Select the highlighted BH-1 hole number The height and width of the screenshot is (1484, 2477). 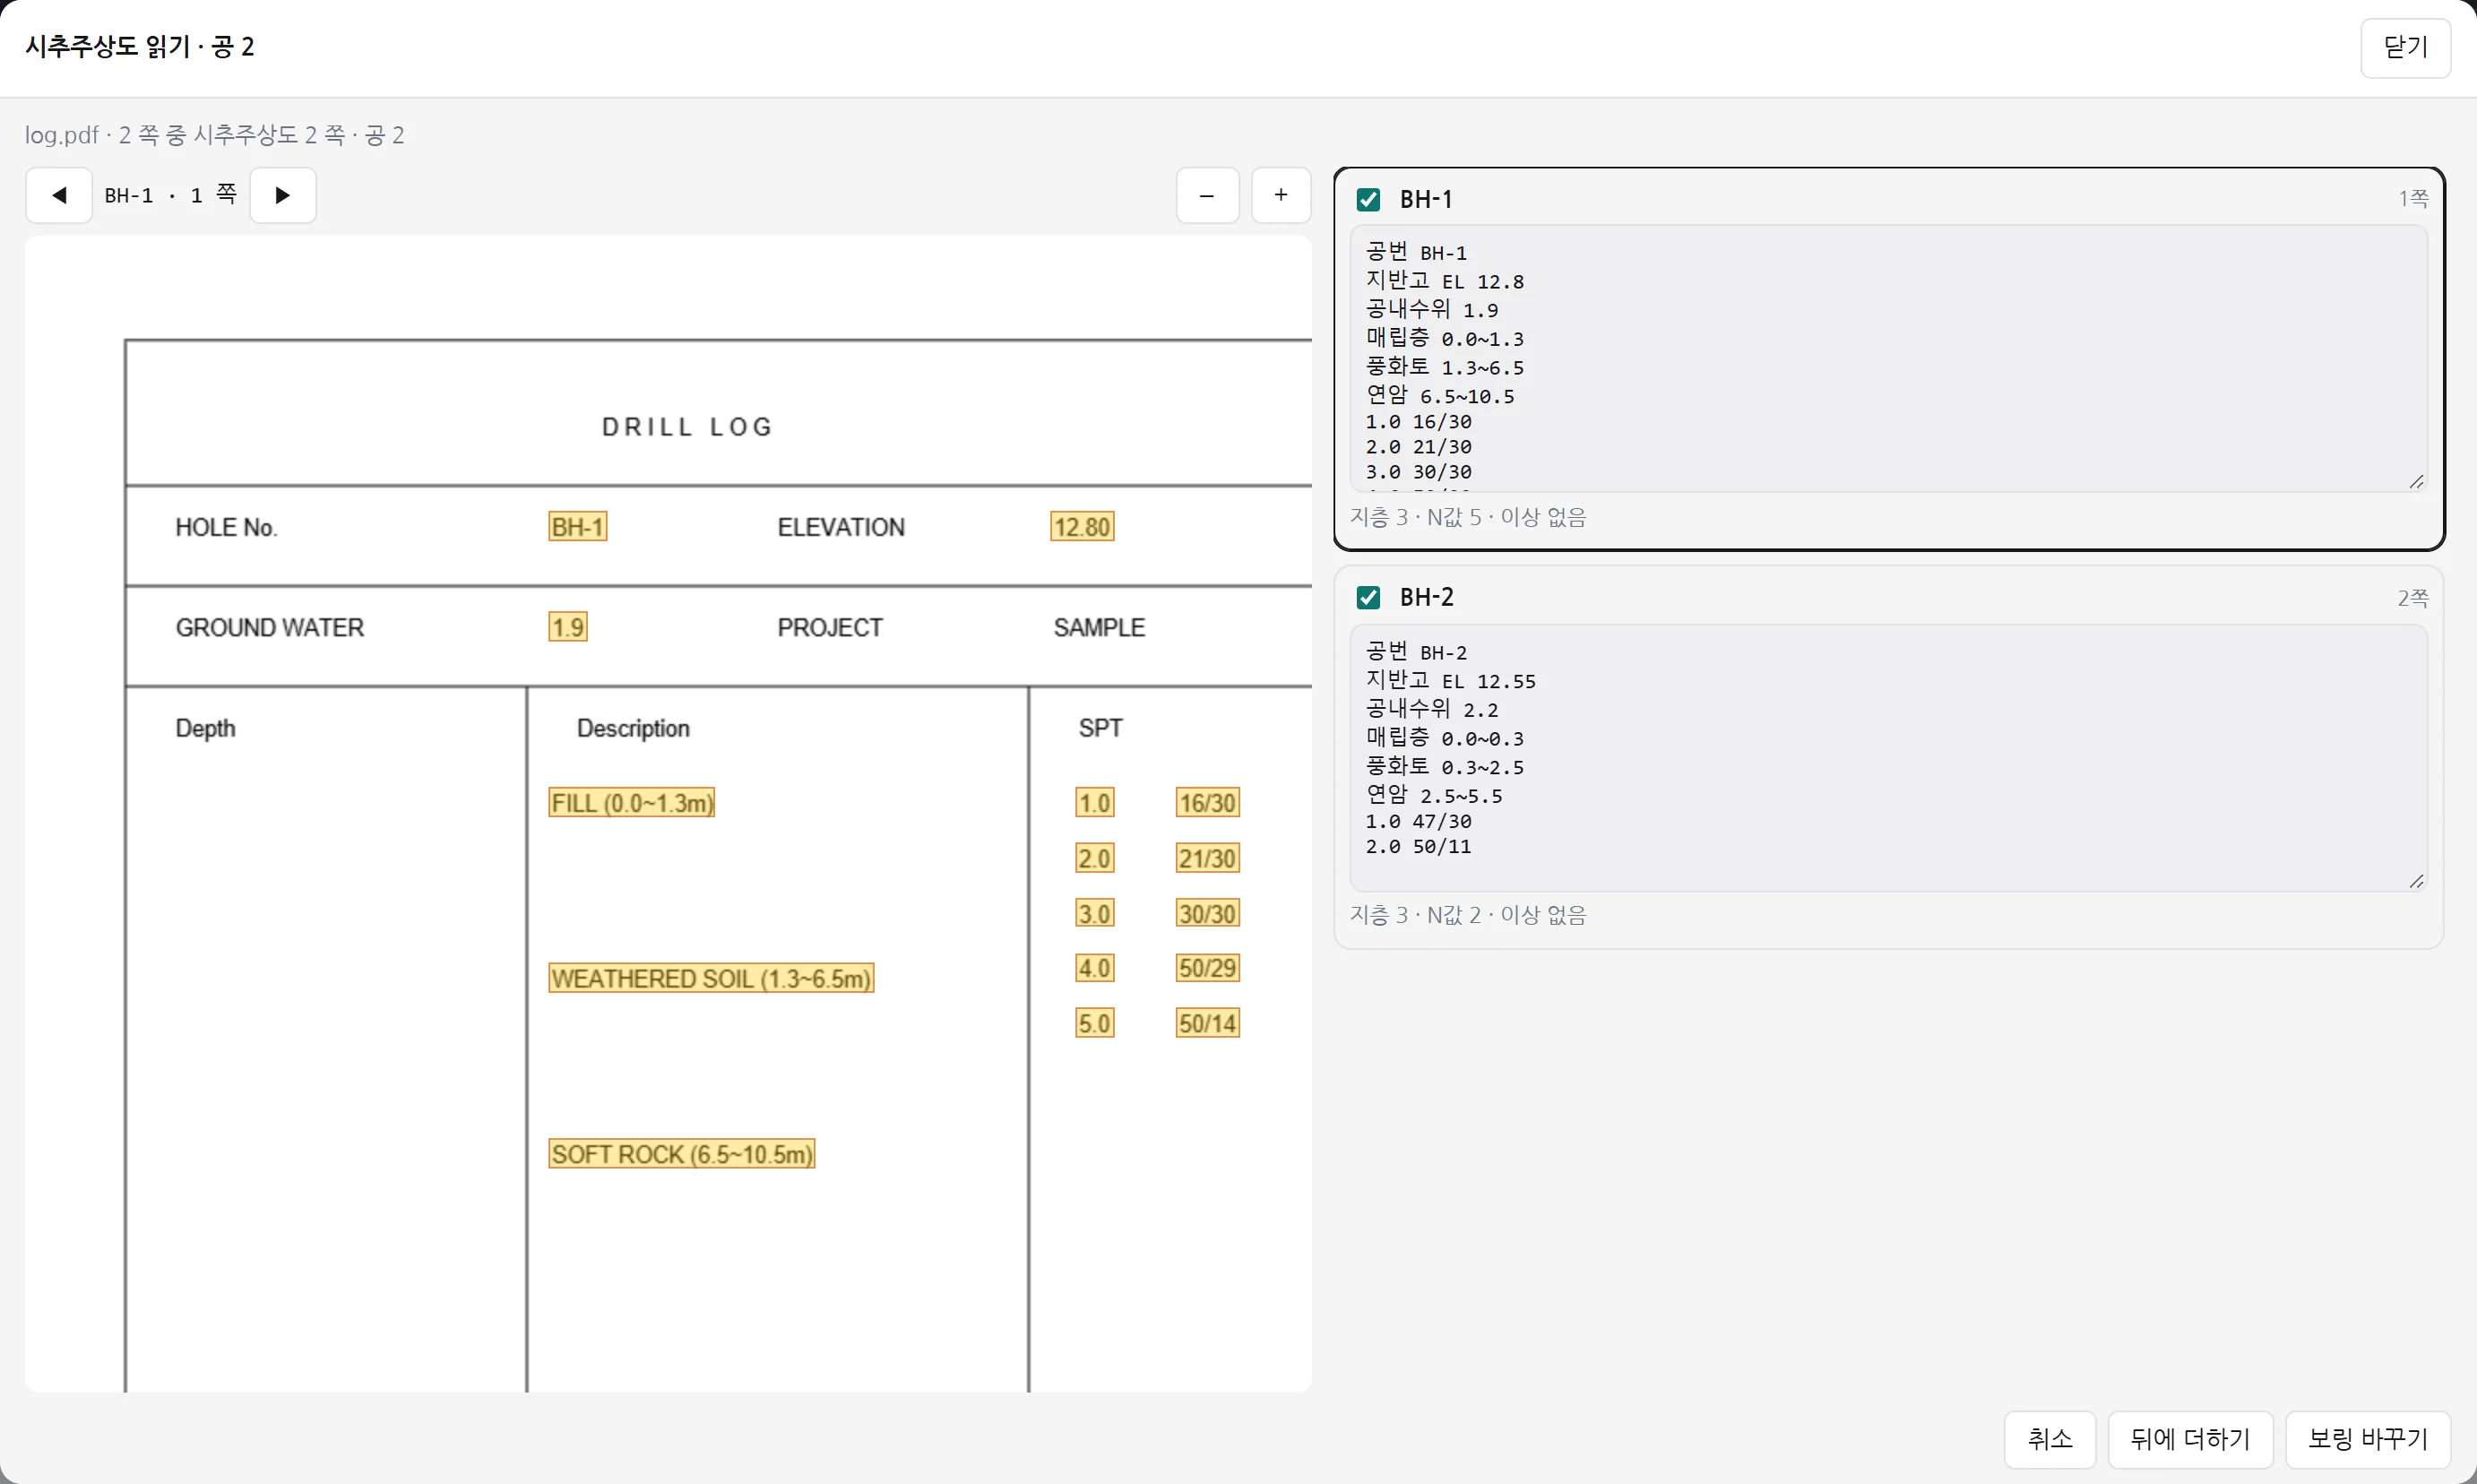coord(577,527)
